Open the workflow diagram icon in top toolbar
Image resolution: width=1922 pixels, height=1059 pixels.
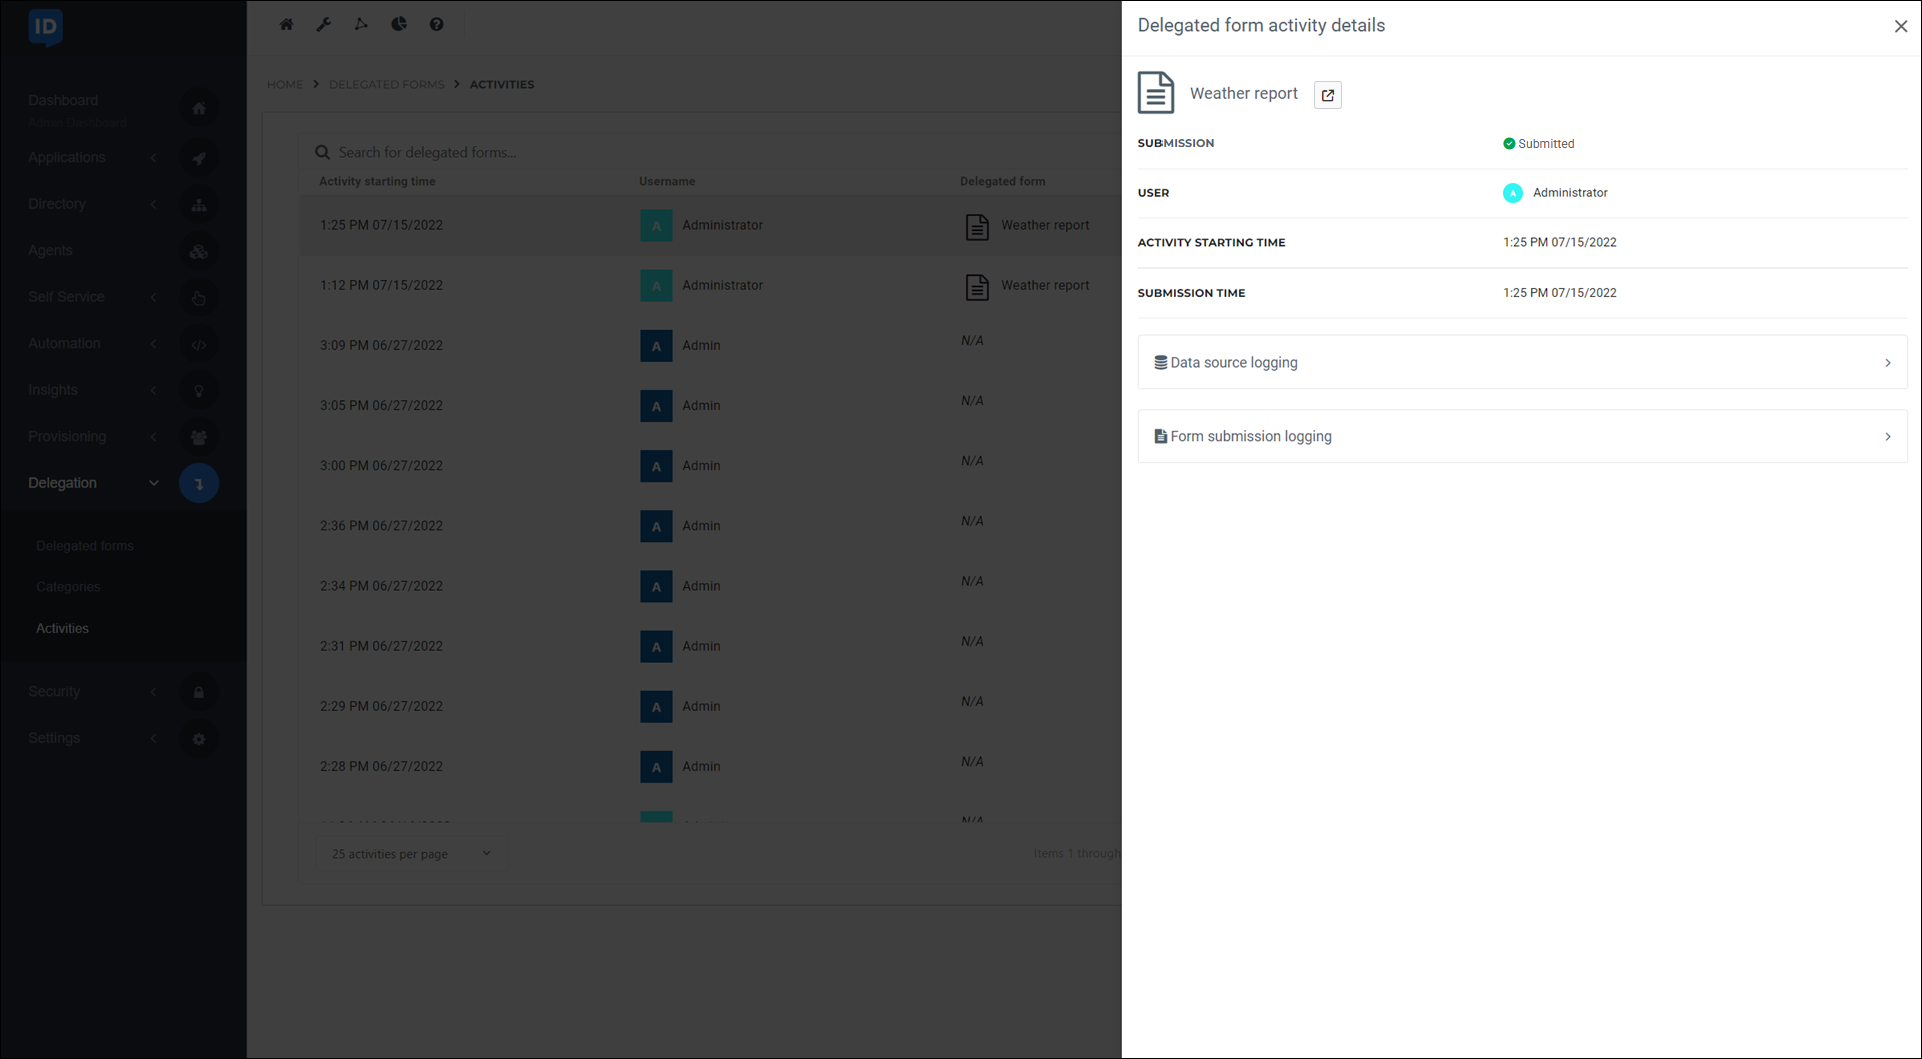pyautogui.click(x=361, y=23)
